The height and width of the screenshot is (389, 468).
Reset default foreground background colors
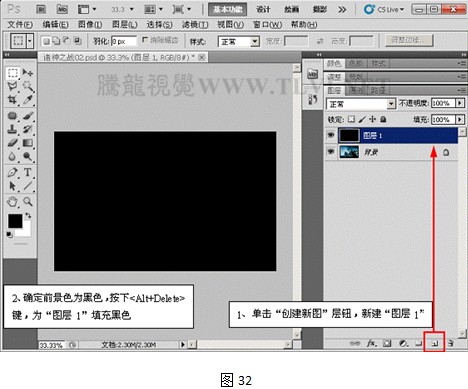point(9,235)
